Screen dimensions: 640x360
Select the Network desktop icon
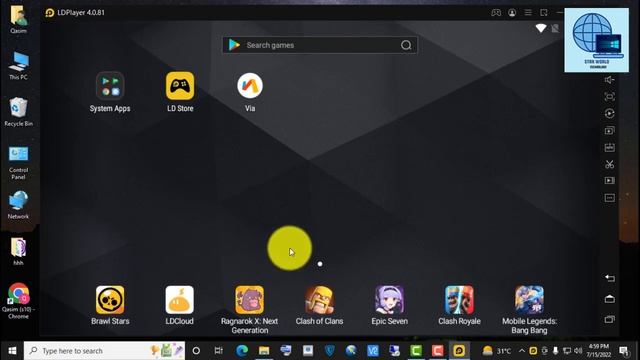(18, 205)
